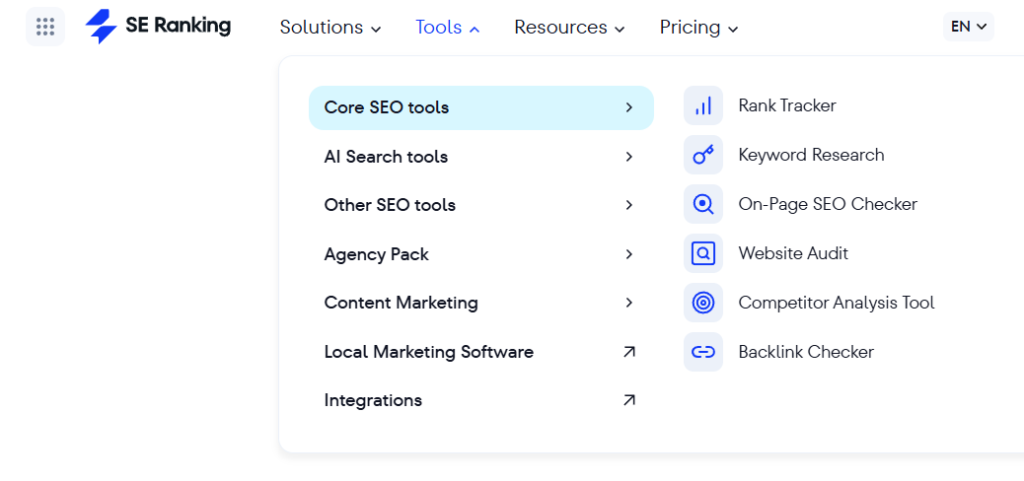Expand the Resources menu

point(569,27)
